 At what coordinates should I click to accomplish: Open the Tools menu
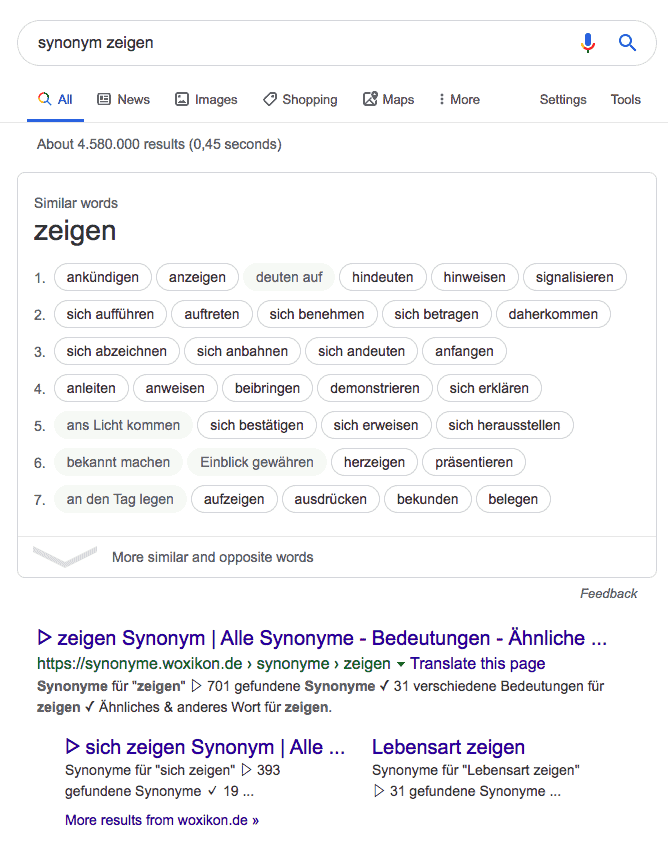pyautogui.click(x=625, y=99)
